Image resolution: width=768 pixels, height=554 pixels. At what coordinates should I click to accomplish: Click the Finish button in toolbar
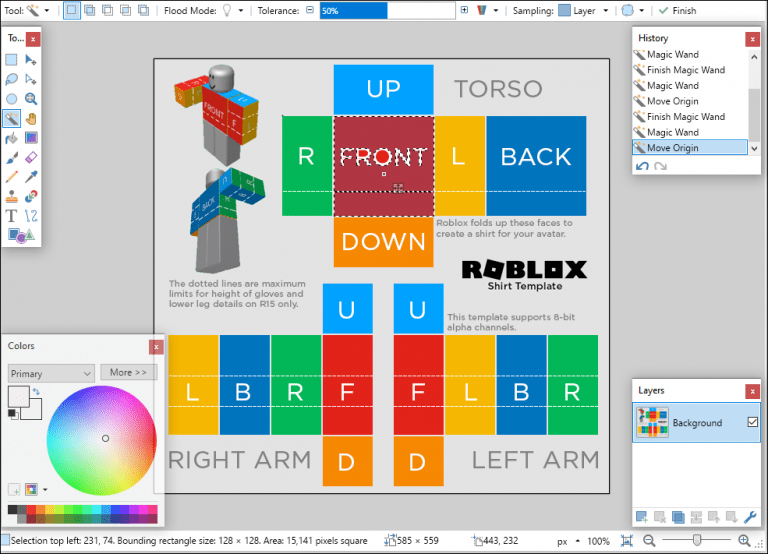click(678, 10)
